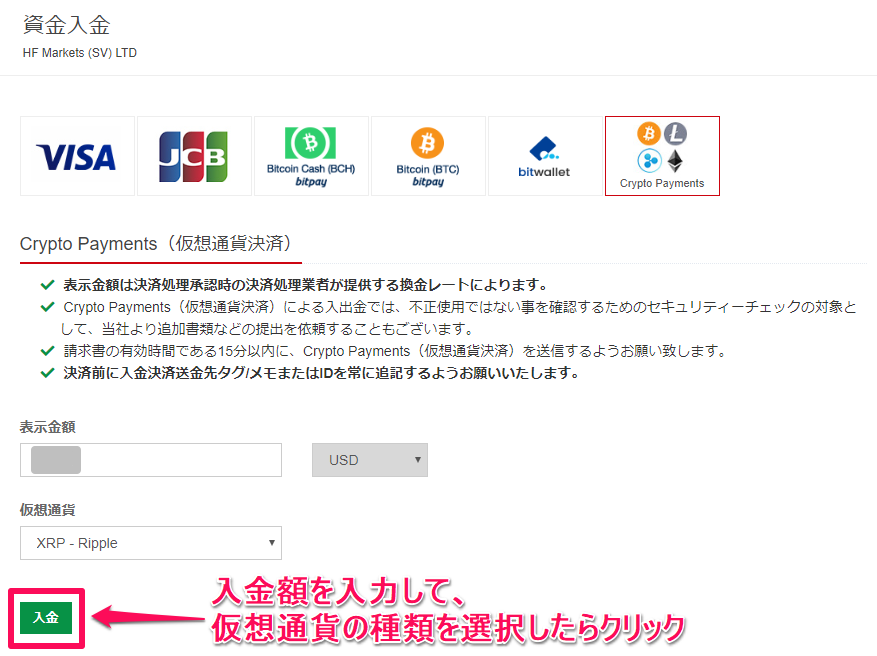This screenshot has height=656, width=877.
Task: Click the Crypto Payments（仮想通貨決済） section heading
Action: click(x=156, y=244)
